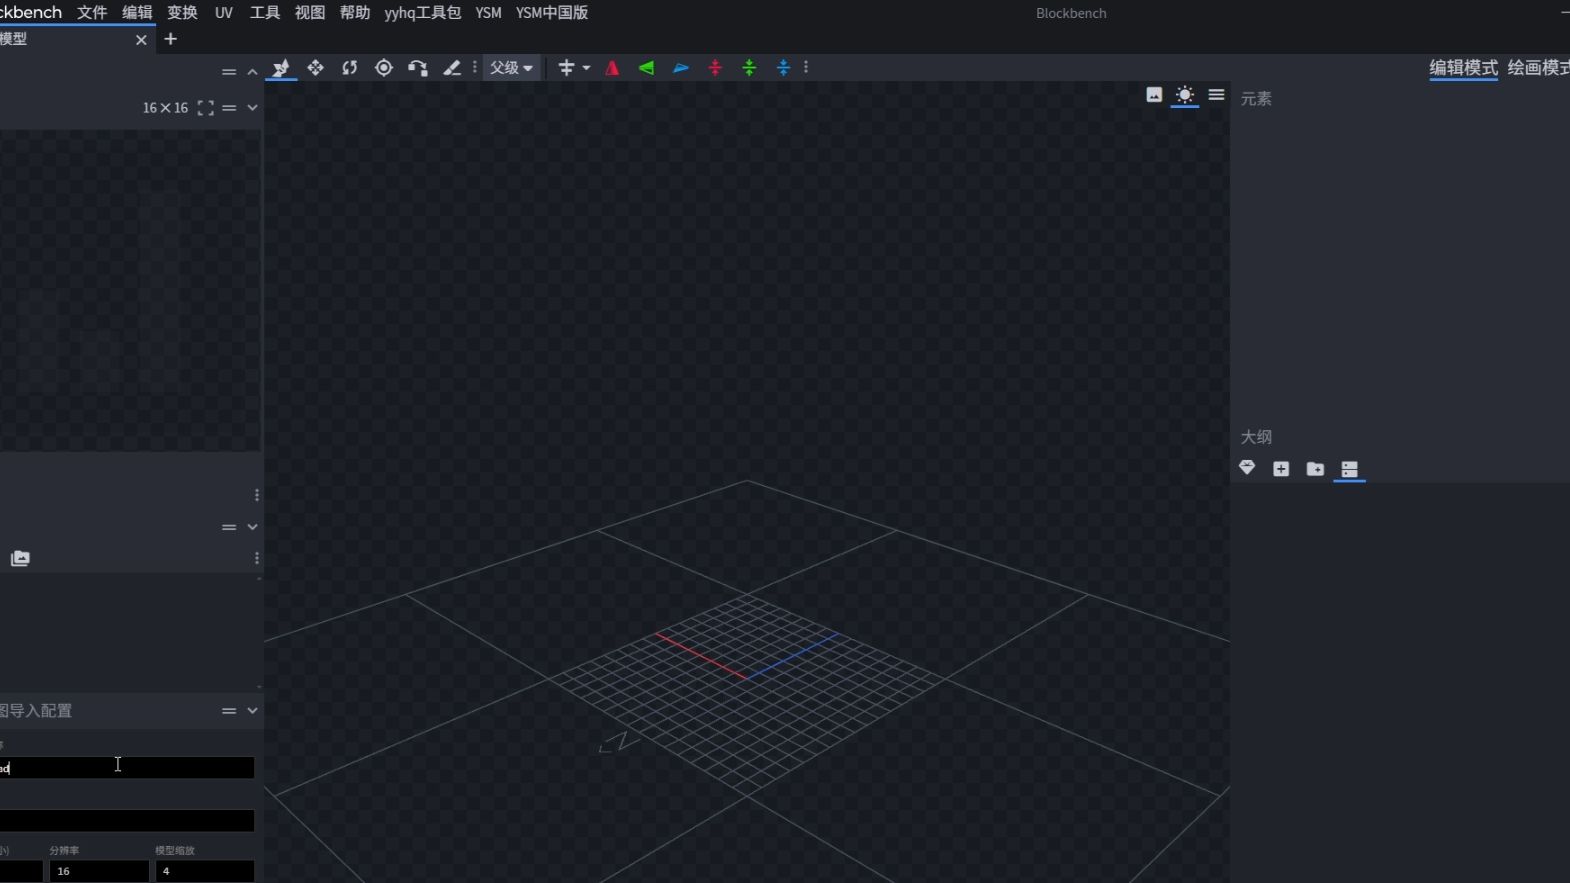The width and height of the screenshot is (1570, 883).
Task: Open textures toolbar three-dot menu
Action: pyautogui.click(x=257, y=558)
